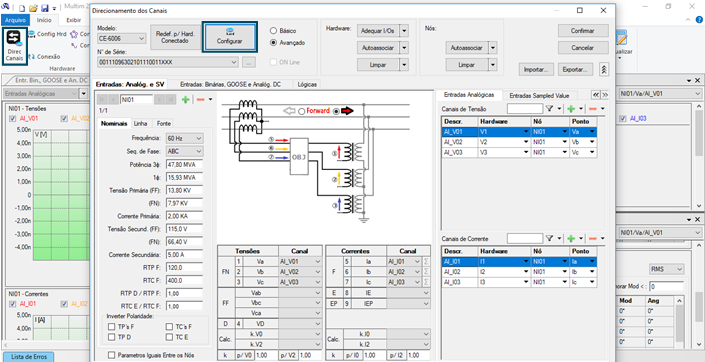The width and height of the screenshot is (705, 362).
Task: Open the Frequência 60 Hz dropdown
Action: (x=184, y=138)
